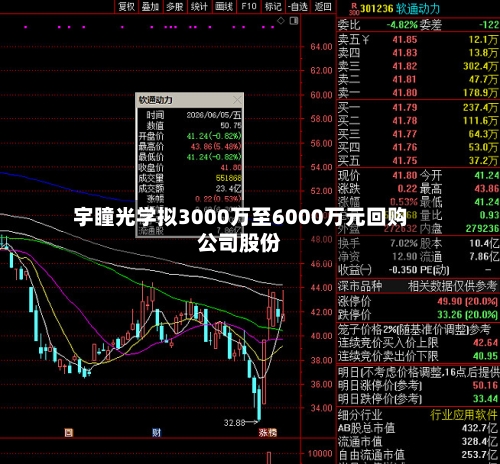The image size is (500, 464).
Task: Select the 卖三 ask price 41.82
Action: coord(405,66)
